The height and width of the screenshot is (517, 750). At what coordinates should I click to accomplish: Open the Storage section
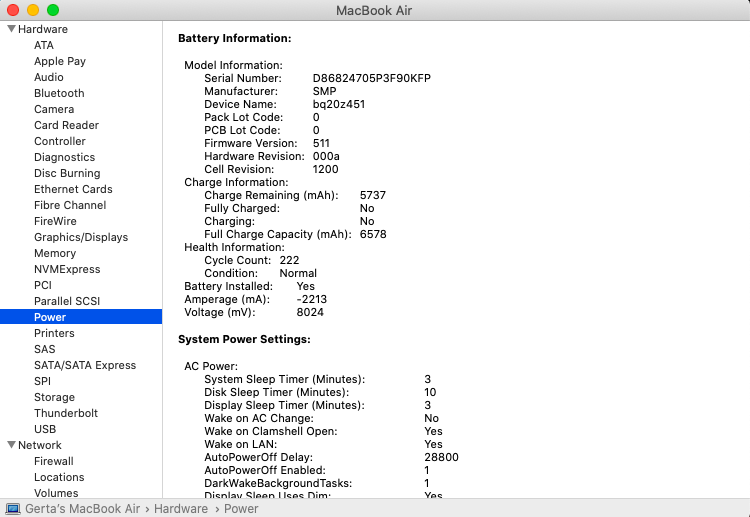[x=55, y=397]
